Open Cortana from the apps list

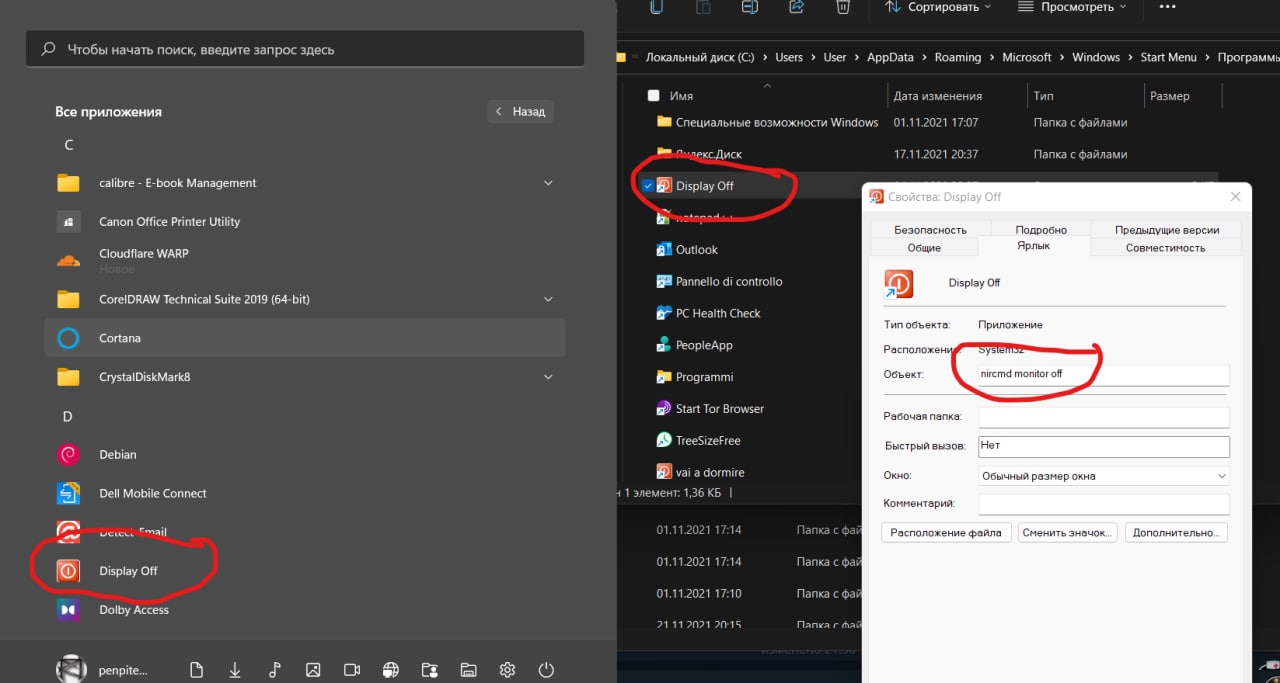click(305, 338)
